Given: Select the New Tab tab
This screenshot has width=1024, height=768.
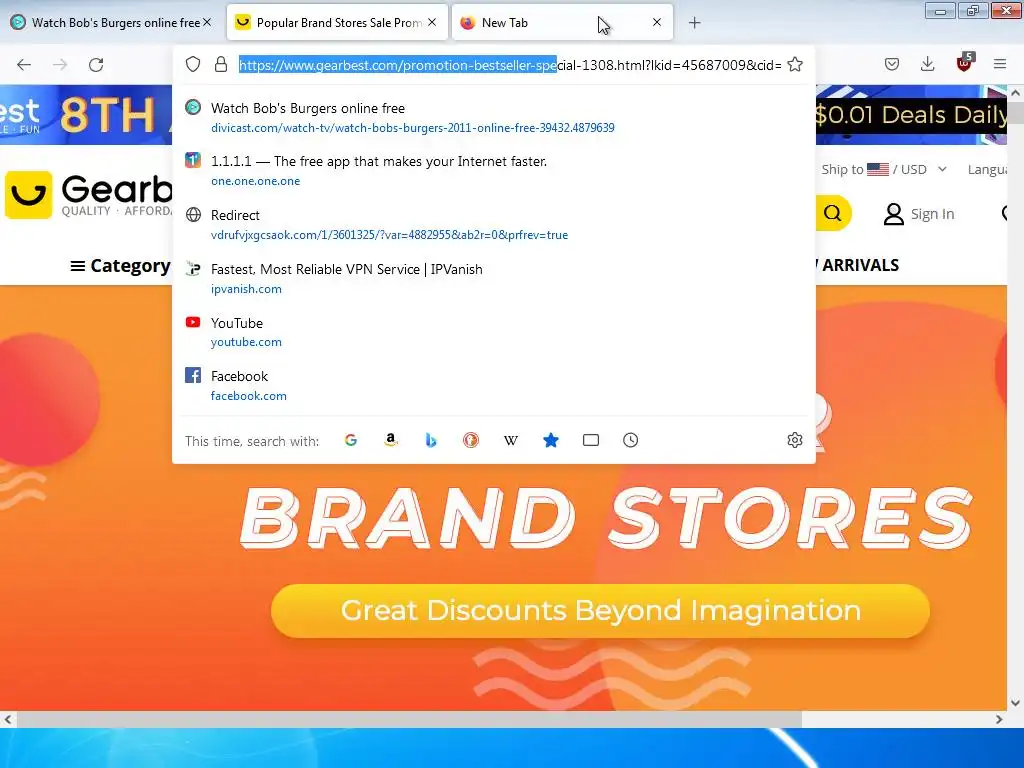Looking at the screenshot, I should coord(562,22).
